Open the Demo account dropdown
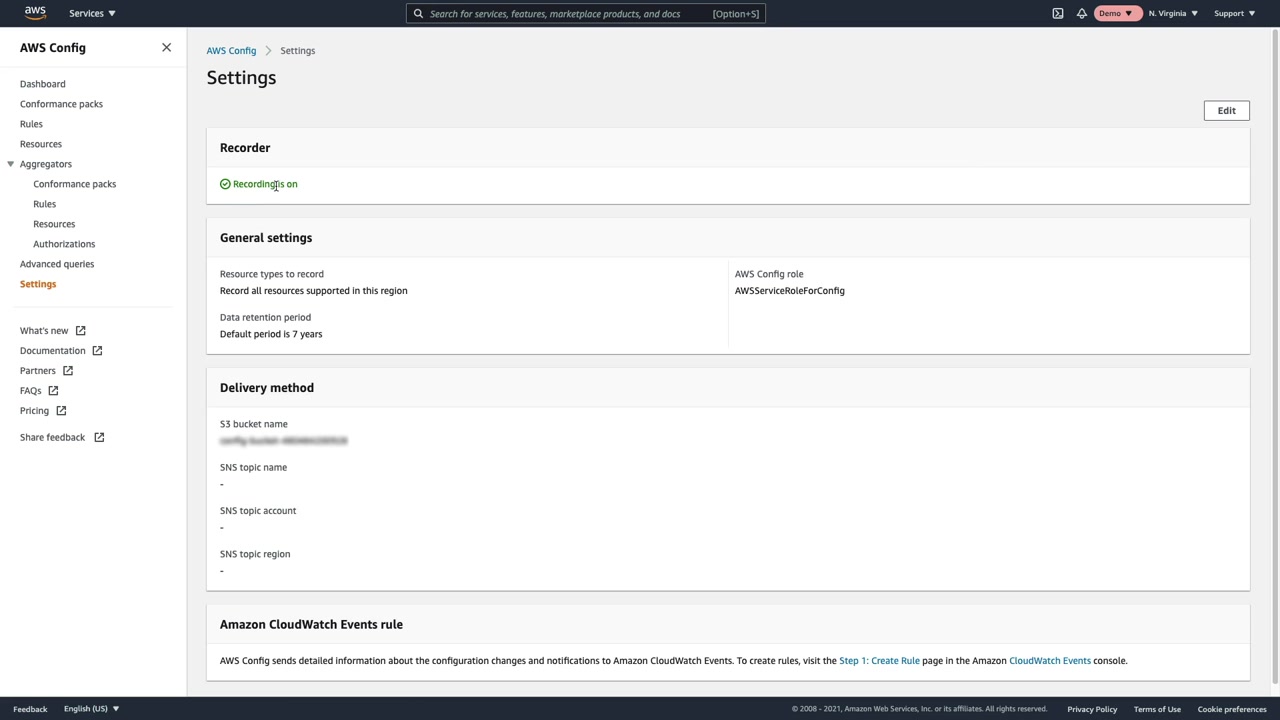This screenshot has height=720, width=1280. coord(1116,14)
